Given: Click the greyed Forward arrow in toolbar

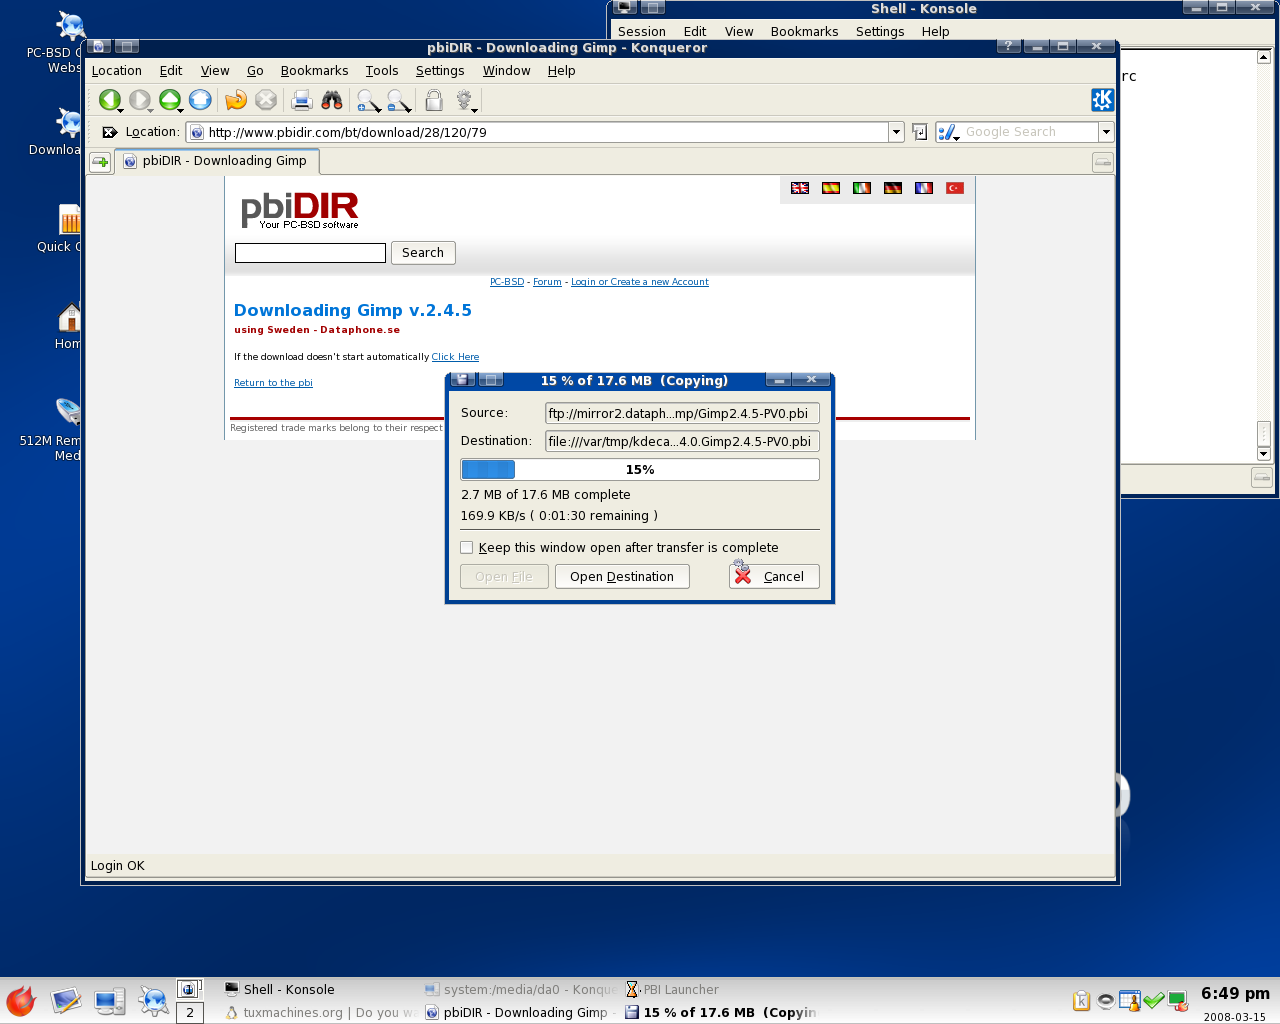Looking at the screenshot, I should (x=140, y=100).
